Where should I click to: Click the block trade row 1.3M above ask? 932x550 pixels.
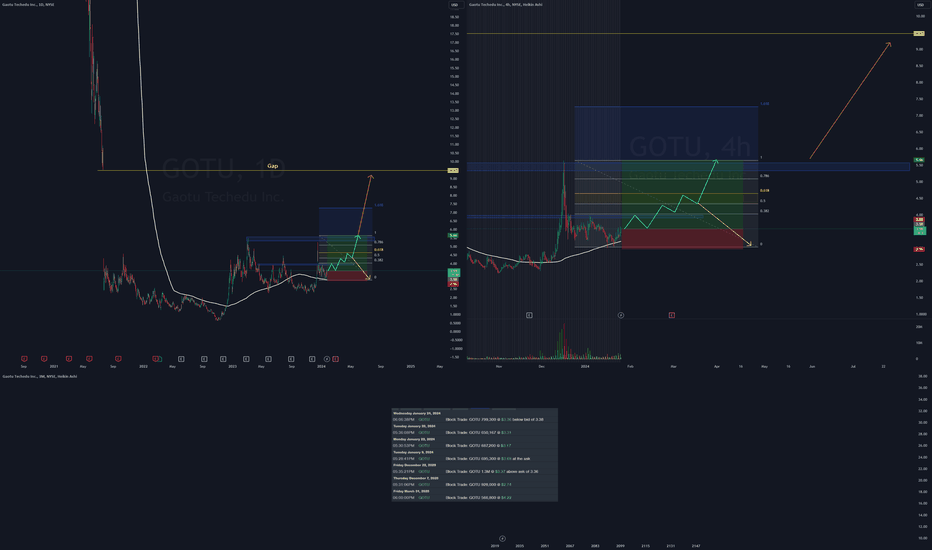tap(474, 472)
